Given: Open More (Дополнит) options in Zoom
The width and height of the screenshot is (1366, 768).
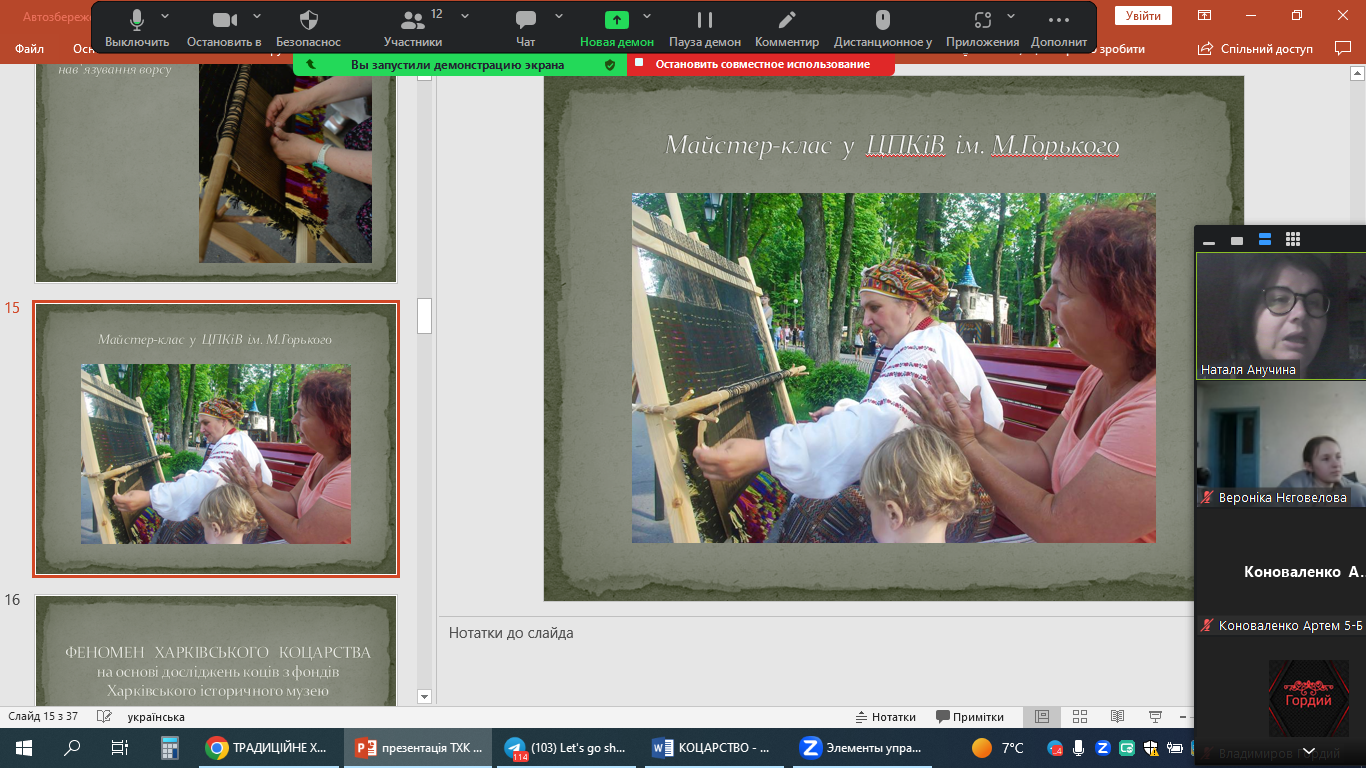Looking at the screenshot, I should [1059, 28].
